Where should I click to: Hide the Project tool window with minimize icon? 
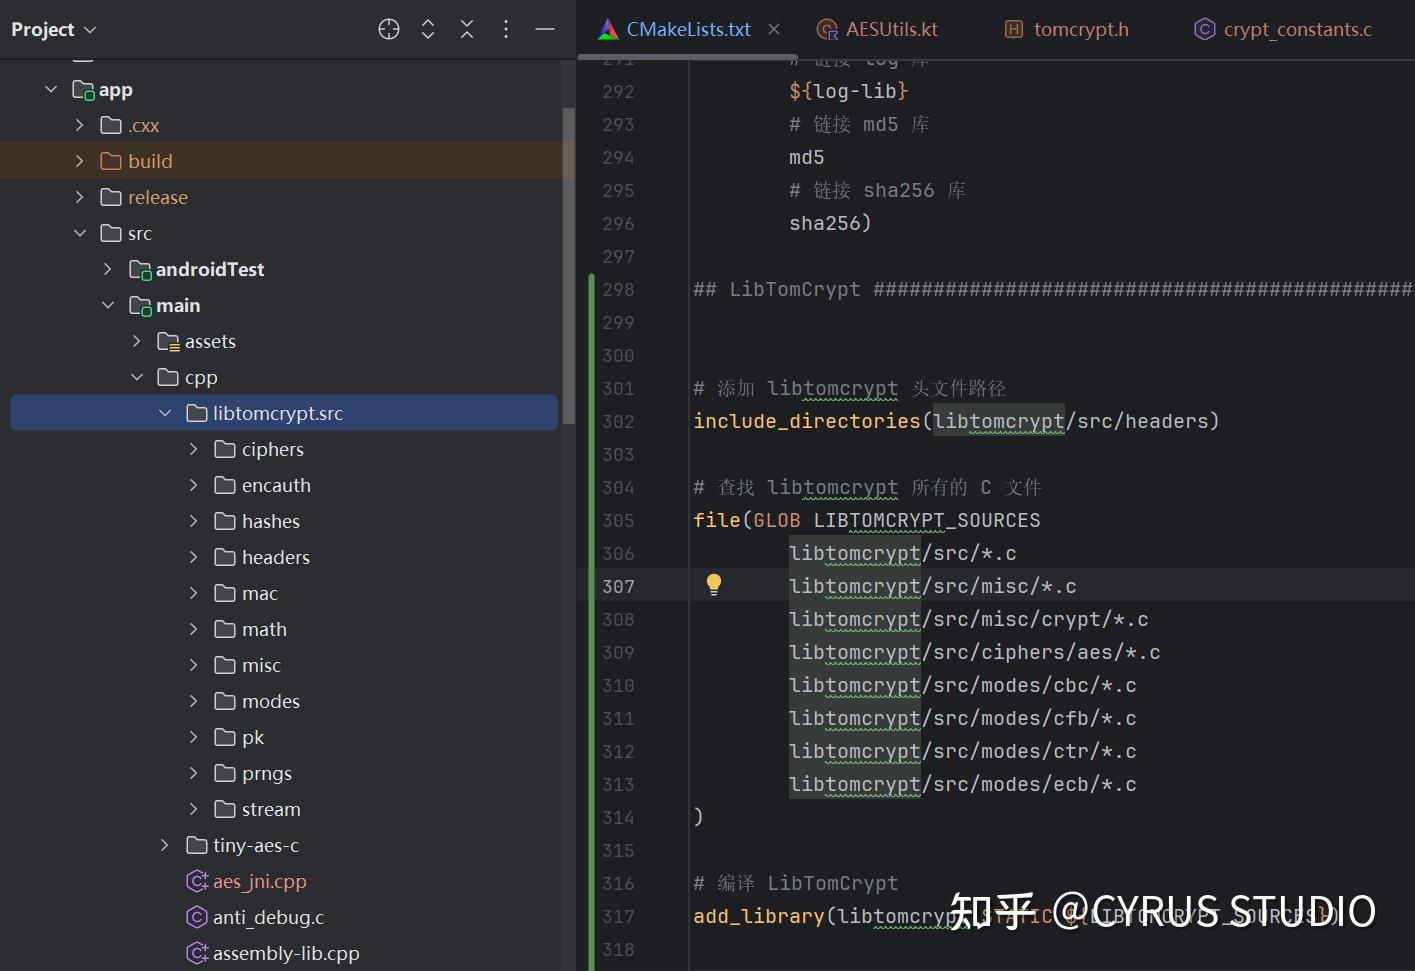pos(544,29)
